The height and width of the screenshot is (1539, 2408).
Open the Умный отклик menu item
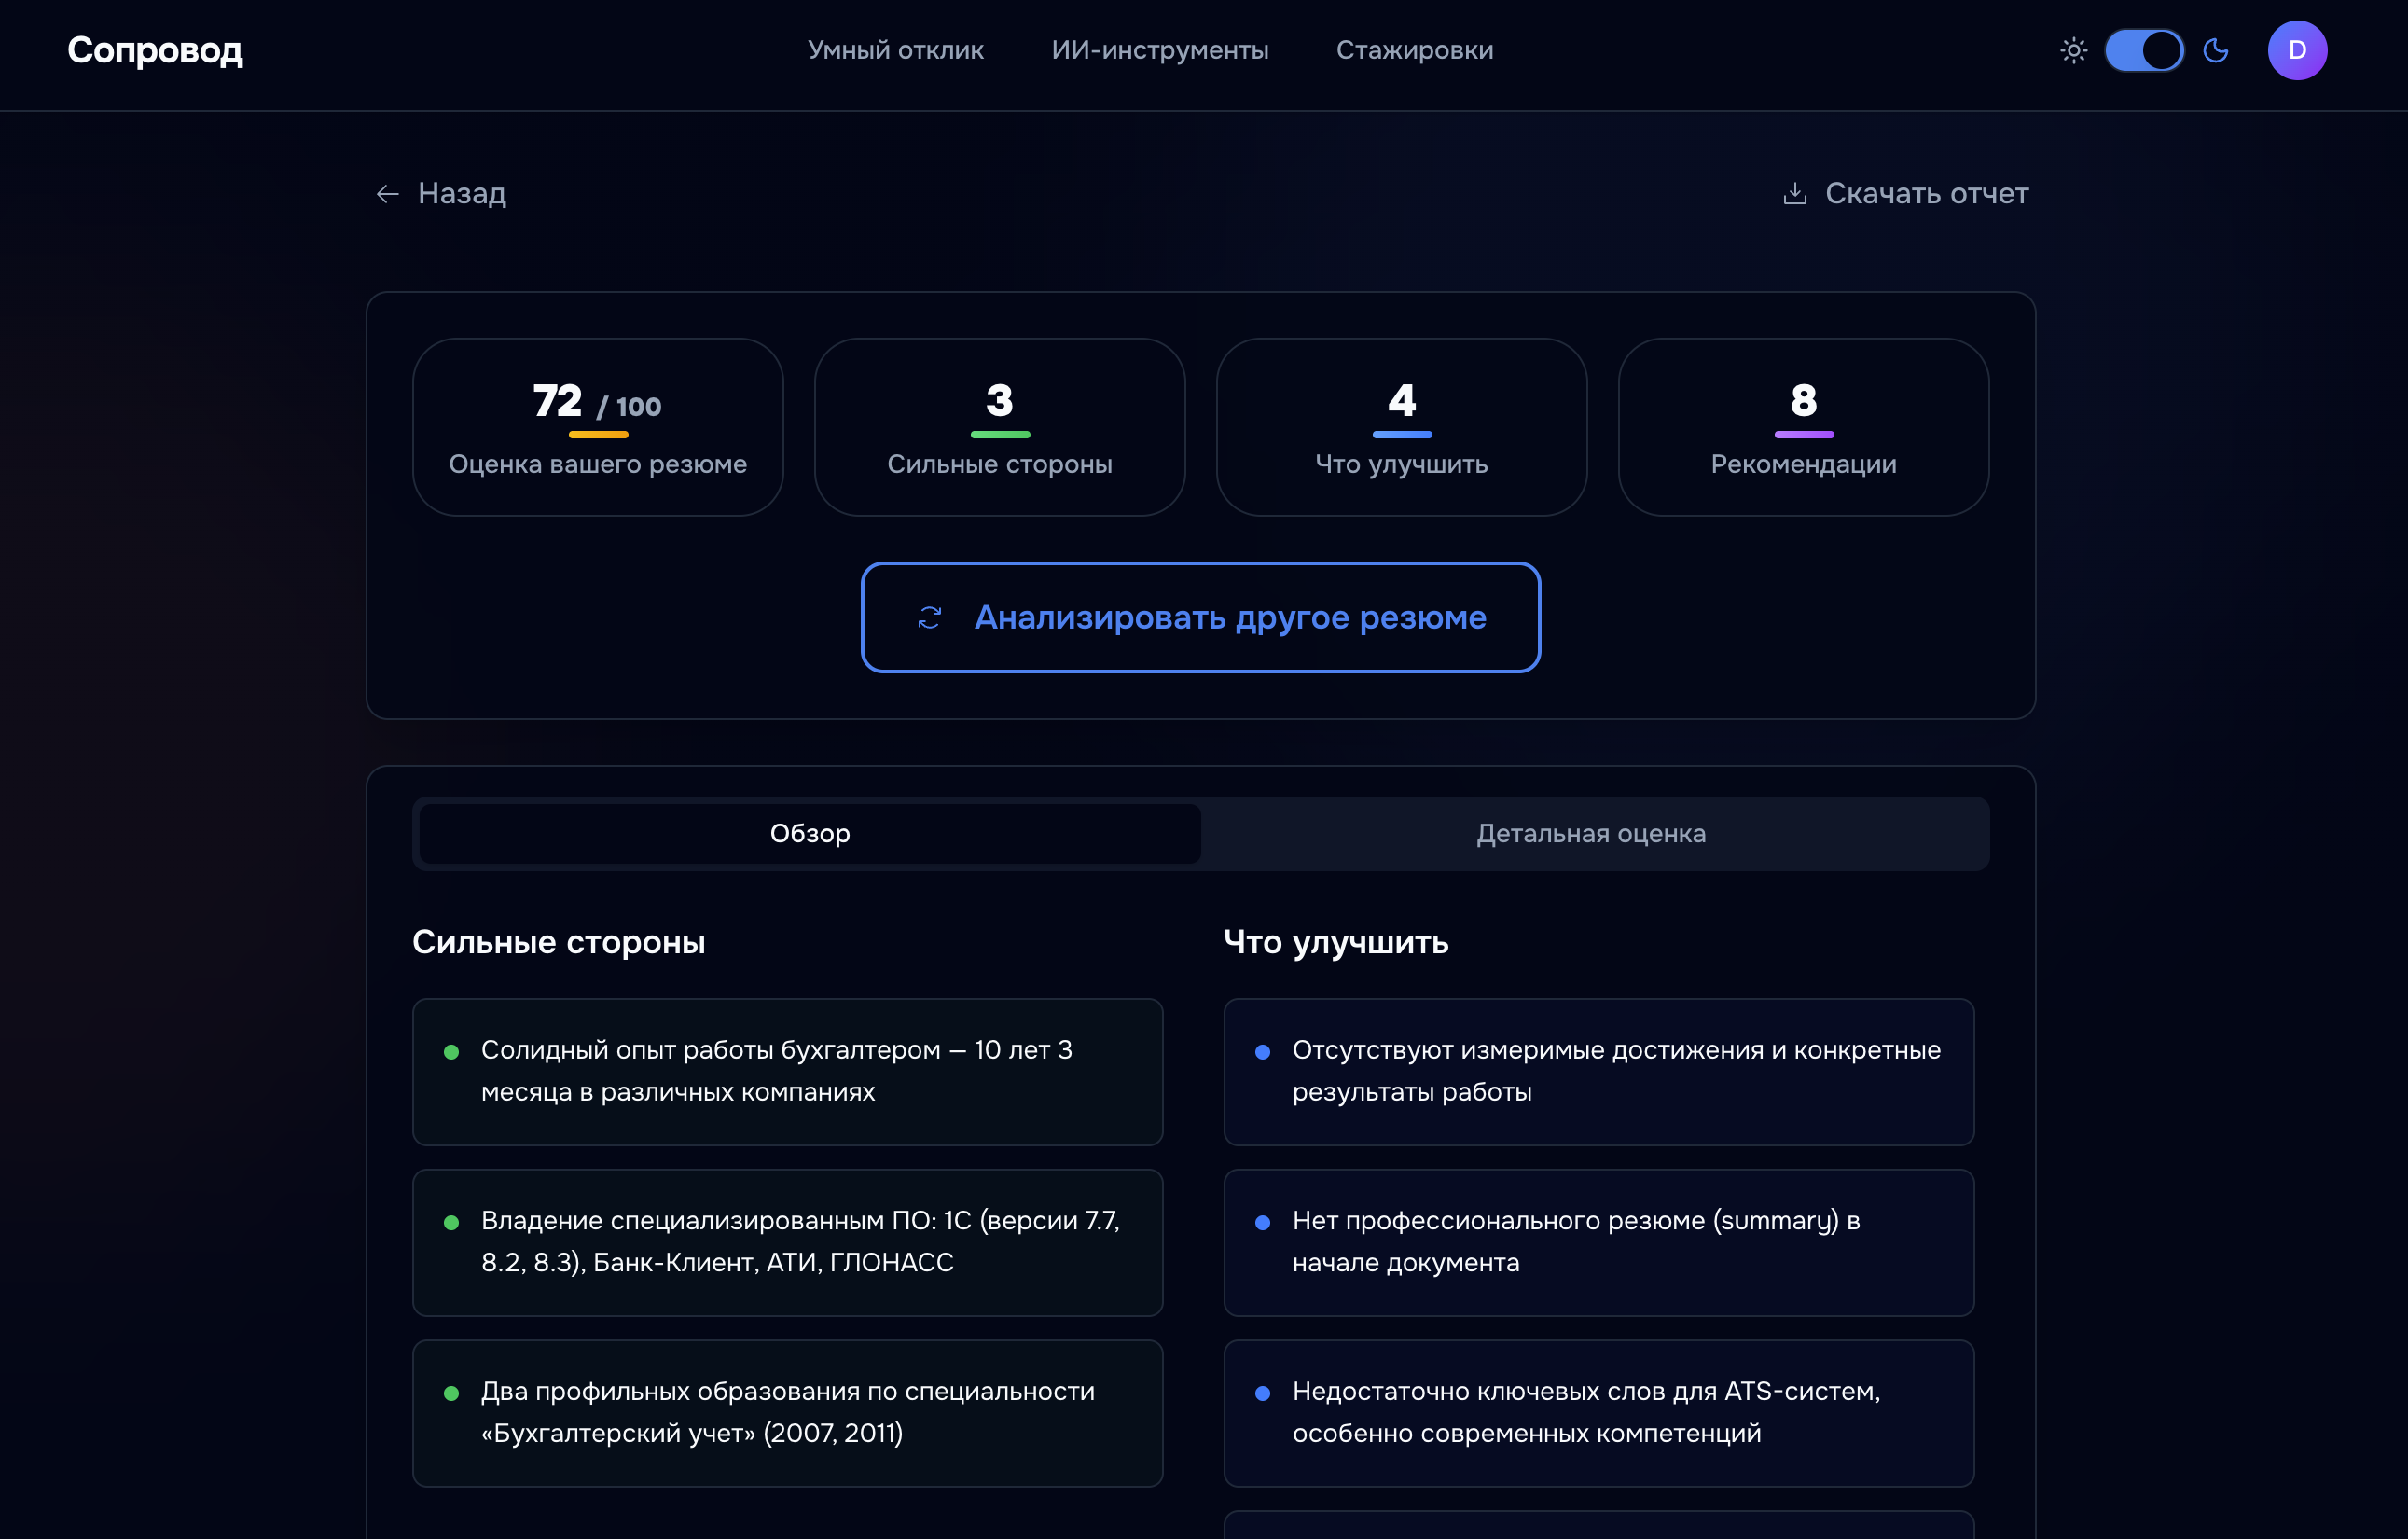(895, 50)
